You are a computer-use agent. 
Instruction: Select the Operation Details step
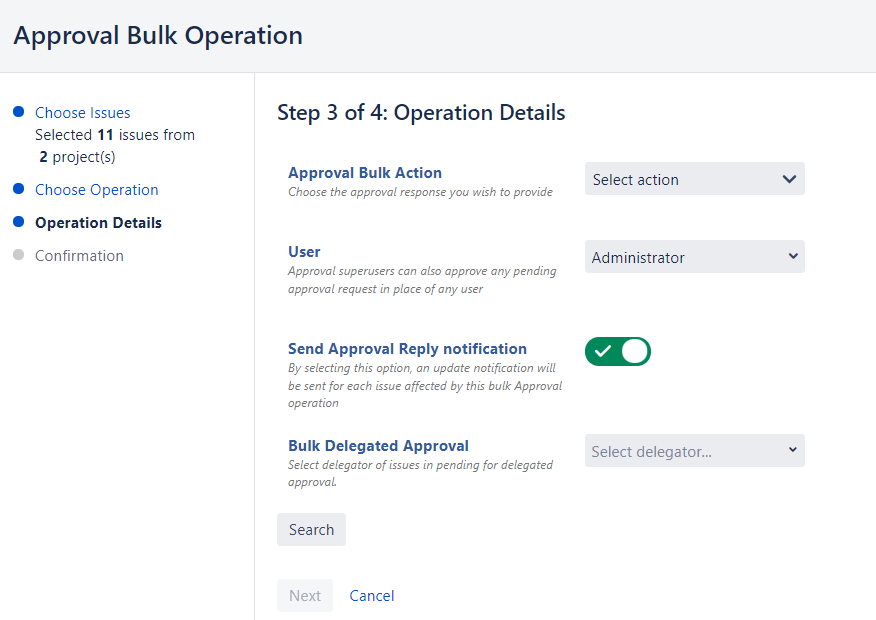pos(98,223)
